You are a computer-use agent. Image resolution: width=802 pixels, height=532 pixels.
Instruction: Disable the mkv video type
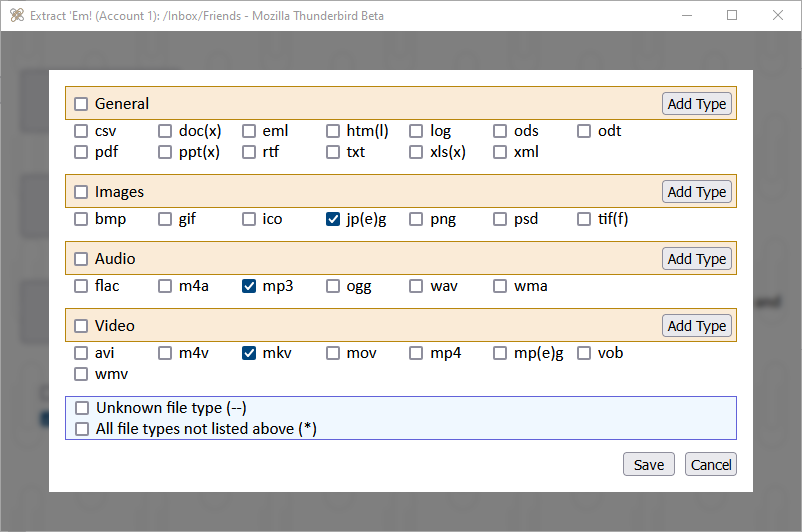[x=249, y=353]
